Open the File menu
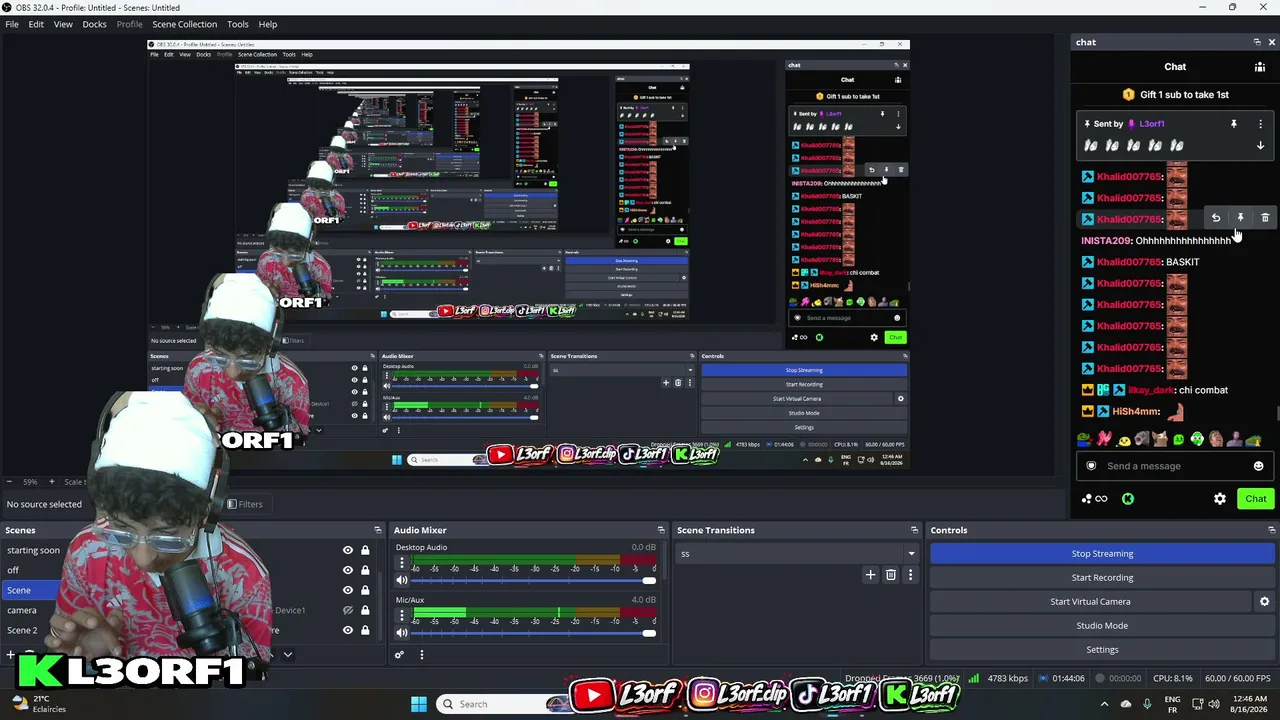1280x720 pixels. [12, 24]
